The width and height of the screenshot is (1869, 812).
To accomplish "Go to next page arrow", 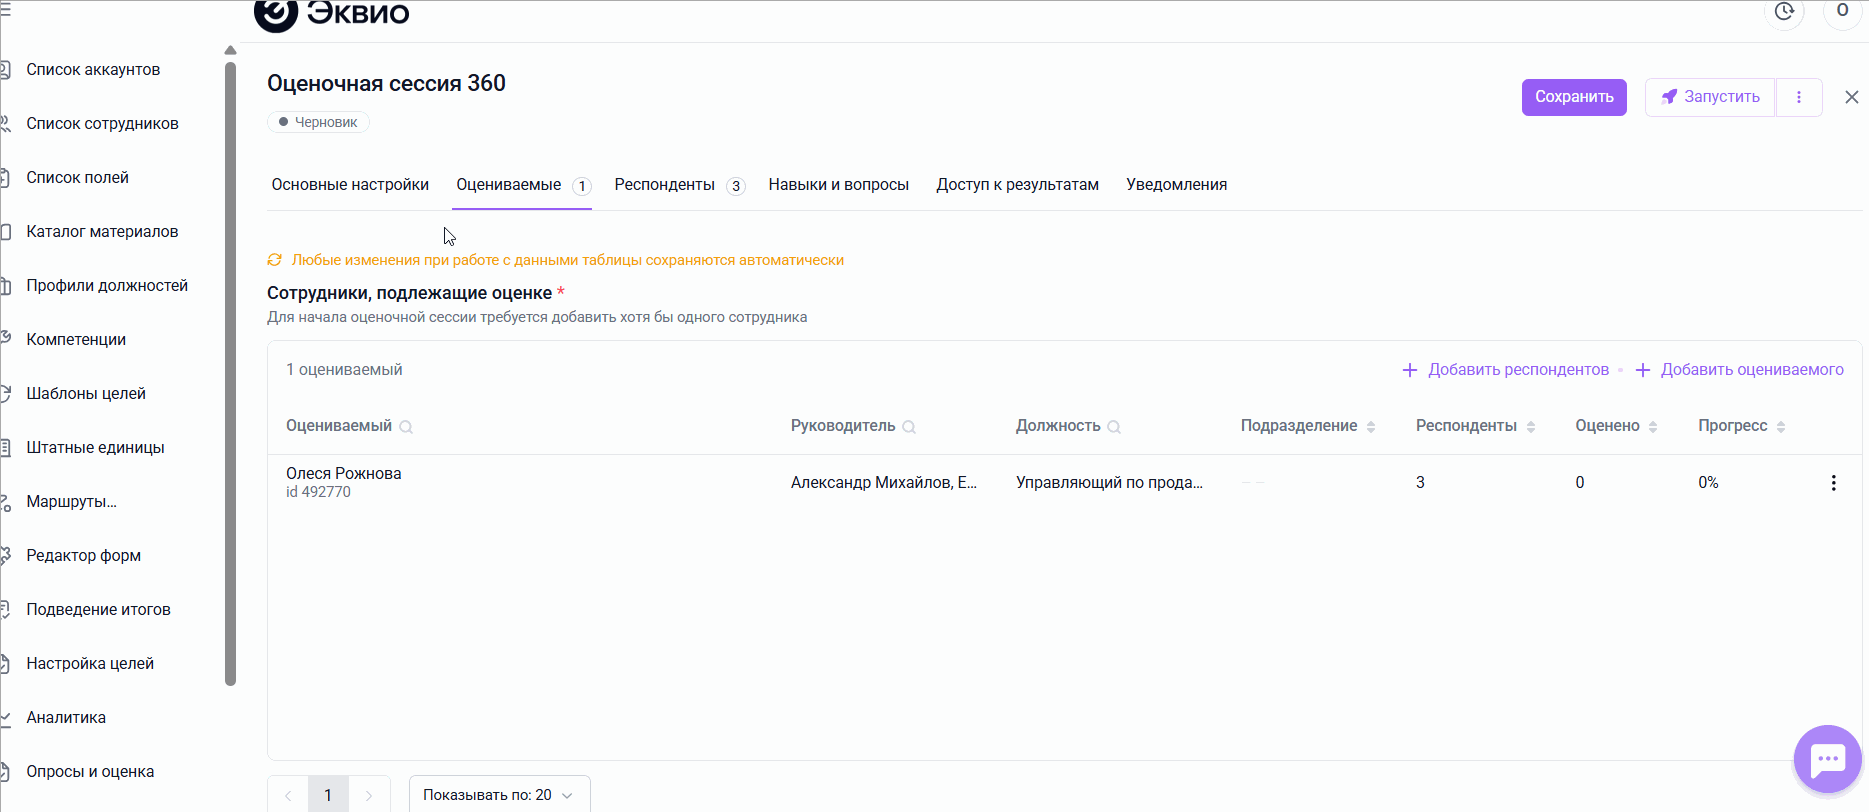I will [368, 796].
